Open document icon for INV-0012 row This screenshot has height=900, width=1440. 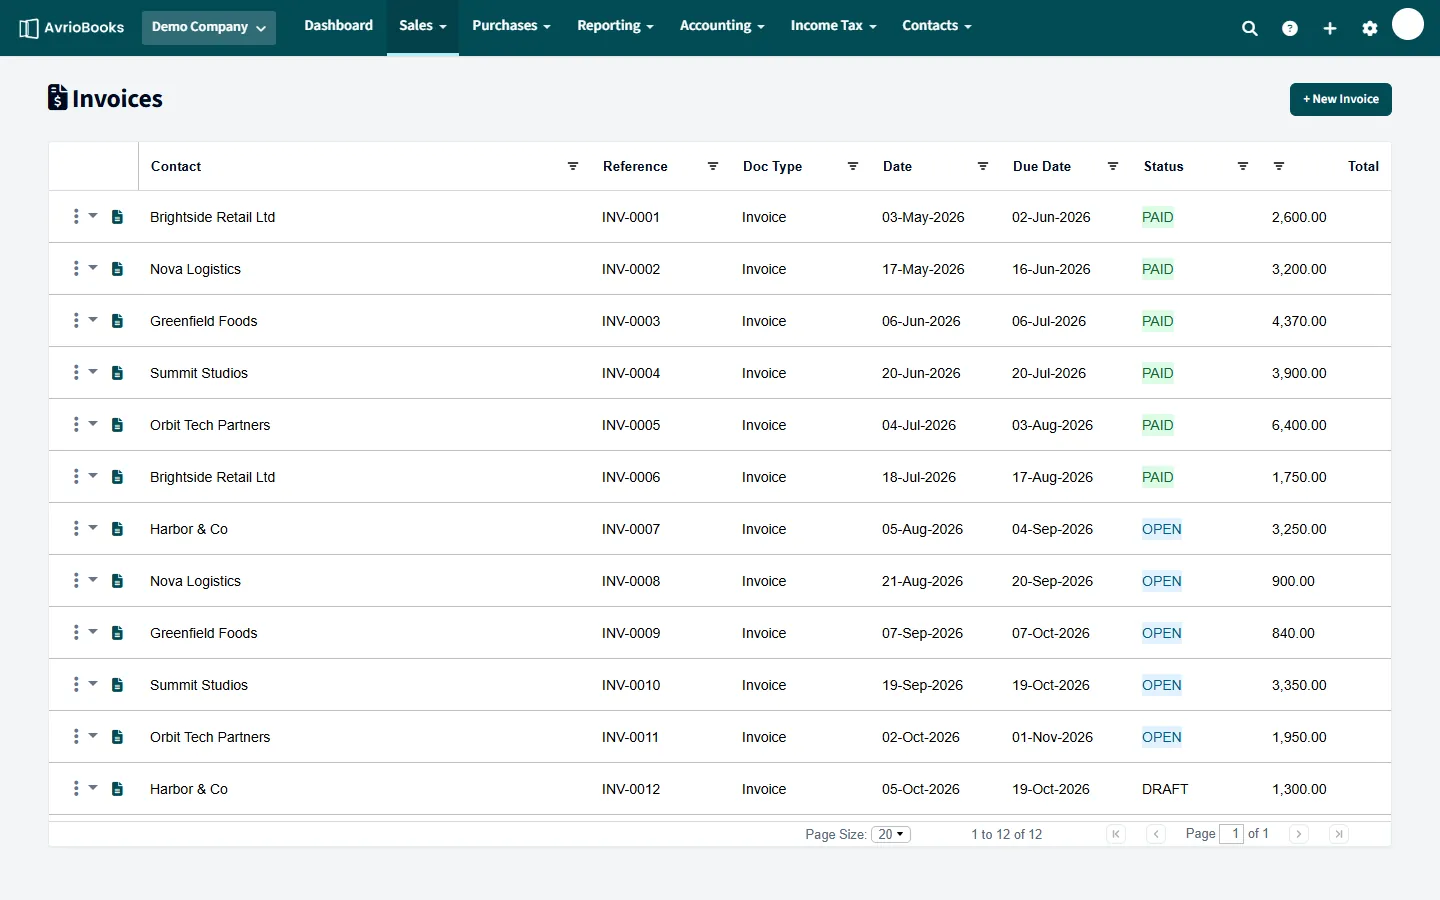click(117, 789)
